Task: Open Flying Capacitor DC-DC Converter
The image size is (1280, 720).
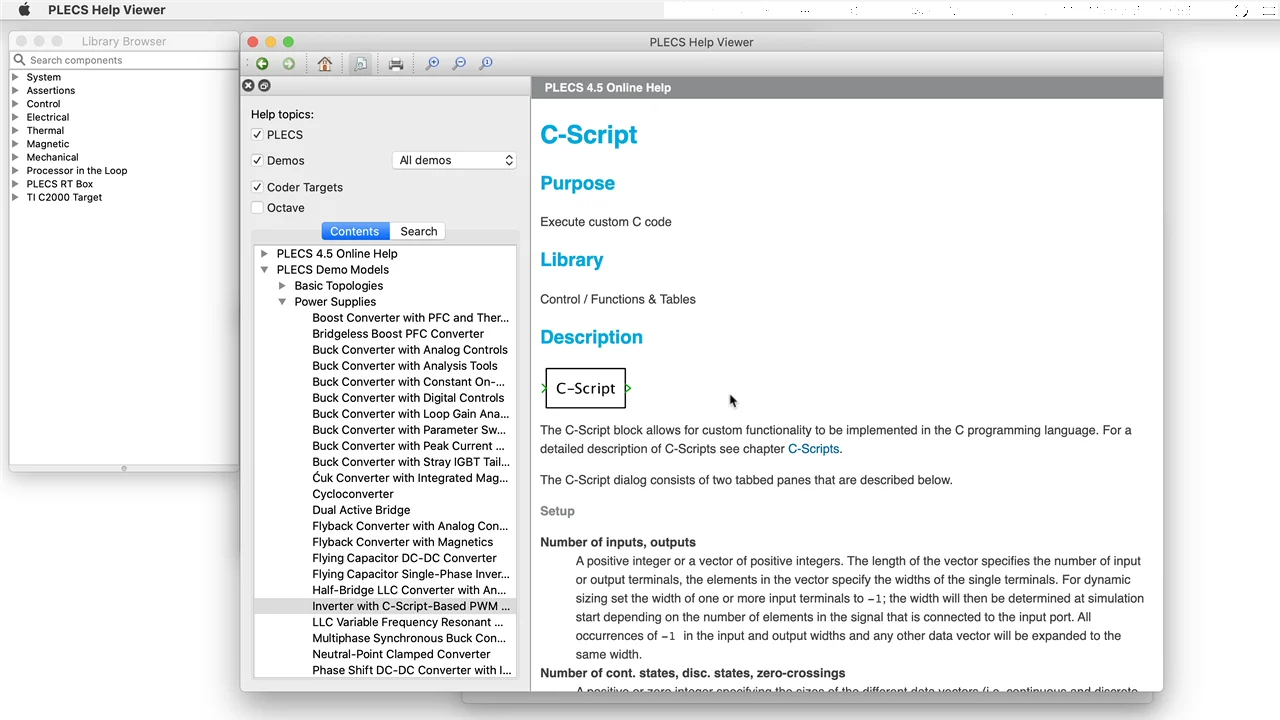Action: [x=404, y=558]
